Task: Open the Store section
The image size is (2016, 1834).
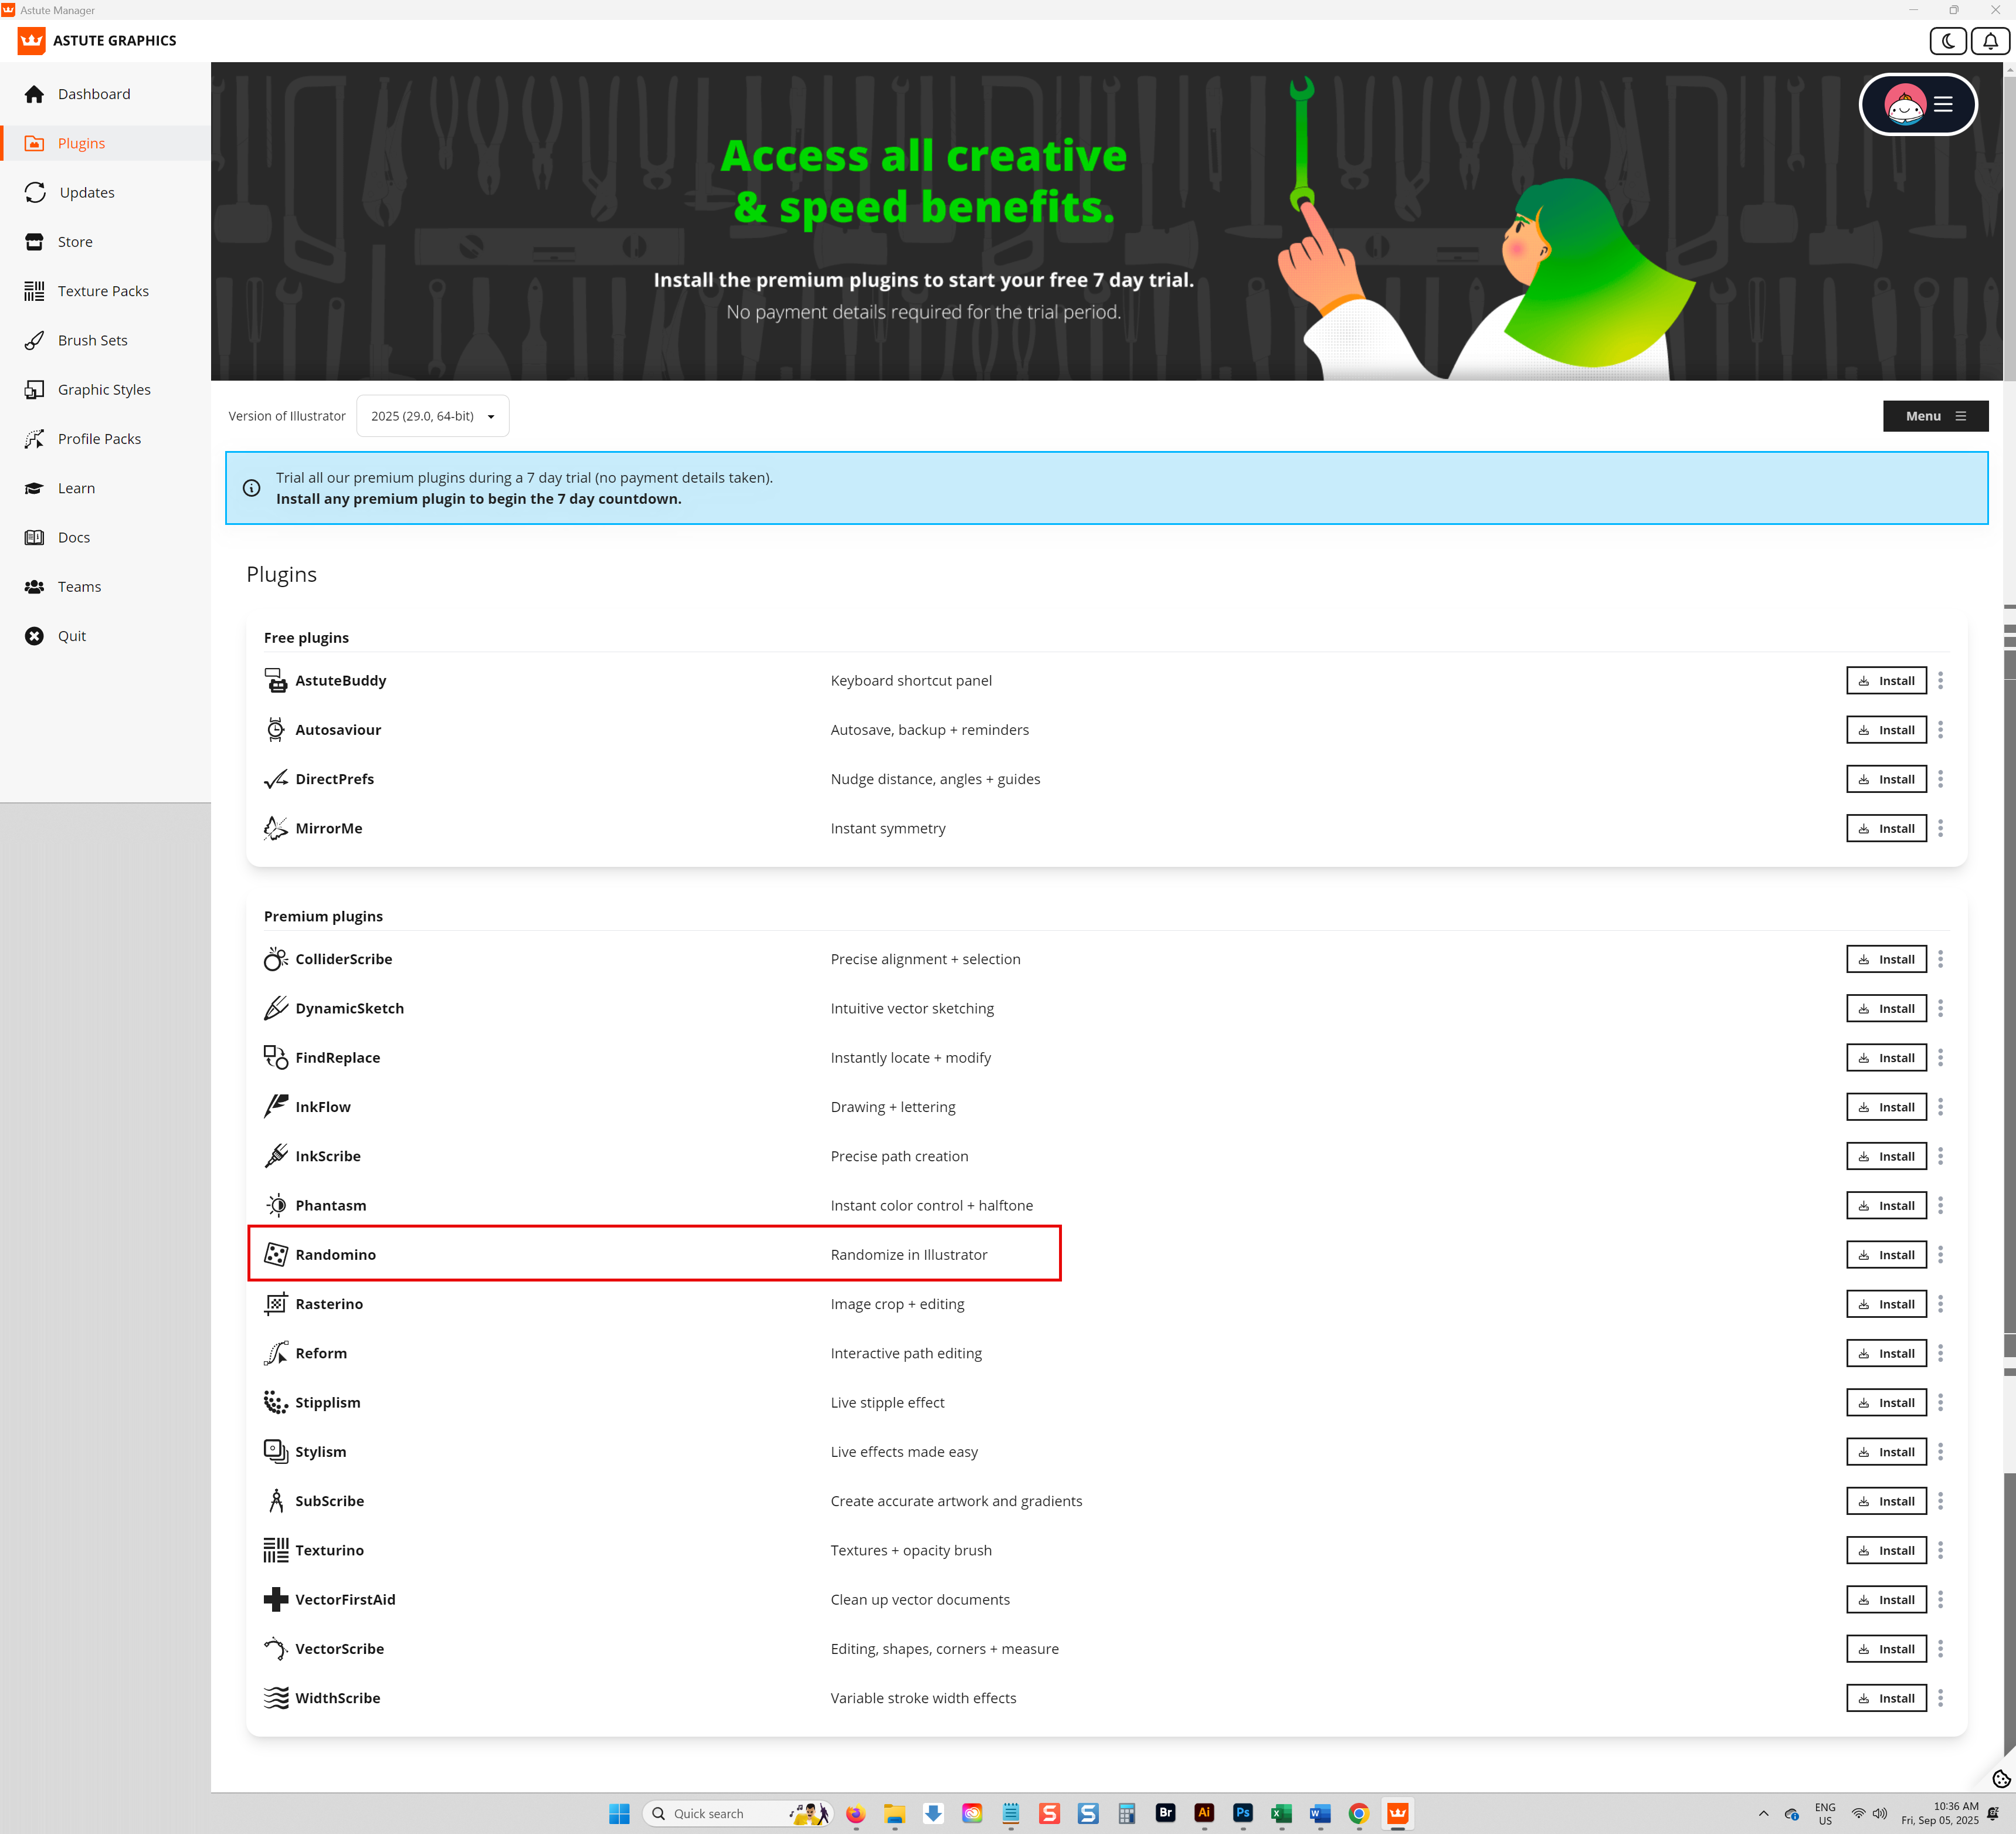Action: coord(74,241)
